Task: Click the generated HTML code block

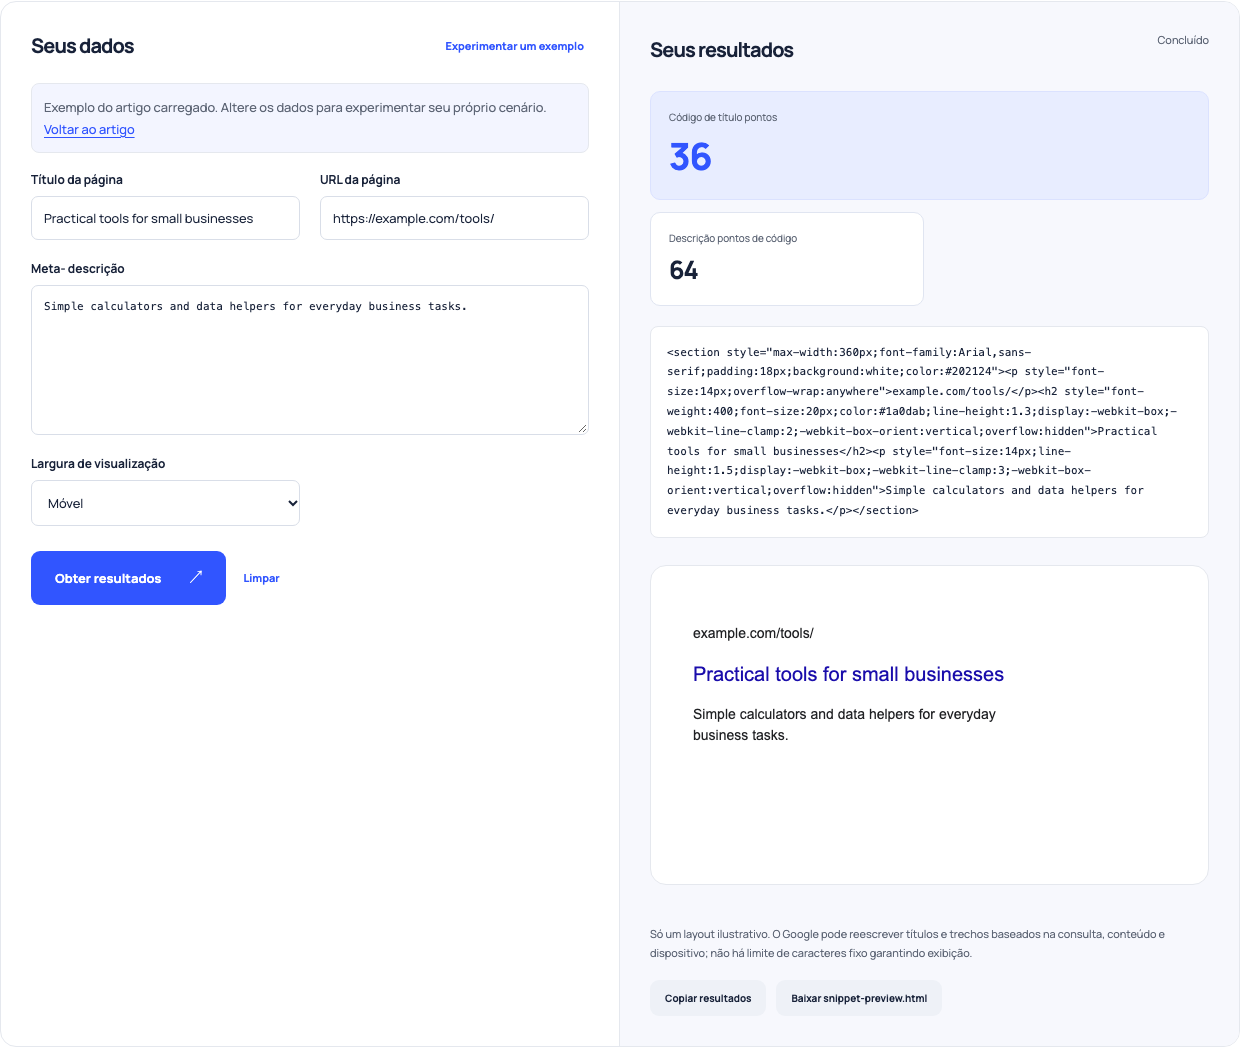Action: coord(929,432)
